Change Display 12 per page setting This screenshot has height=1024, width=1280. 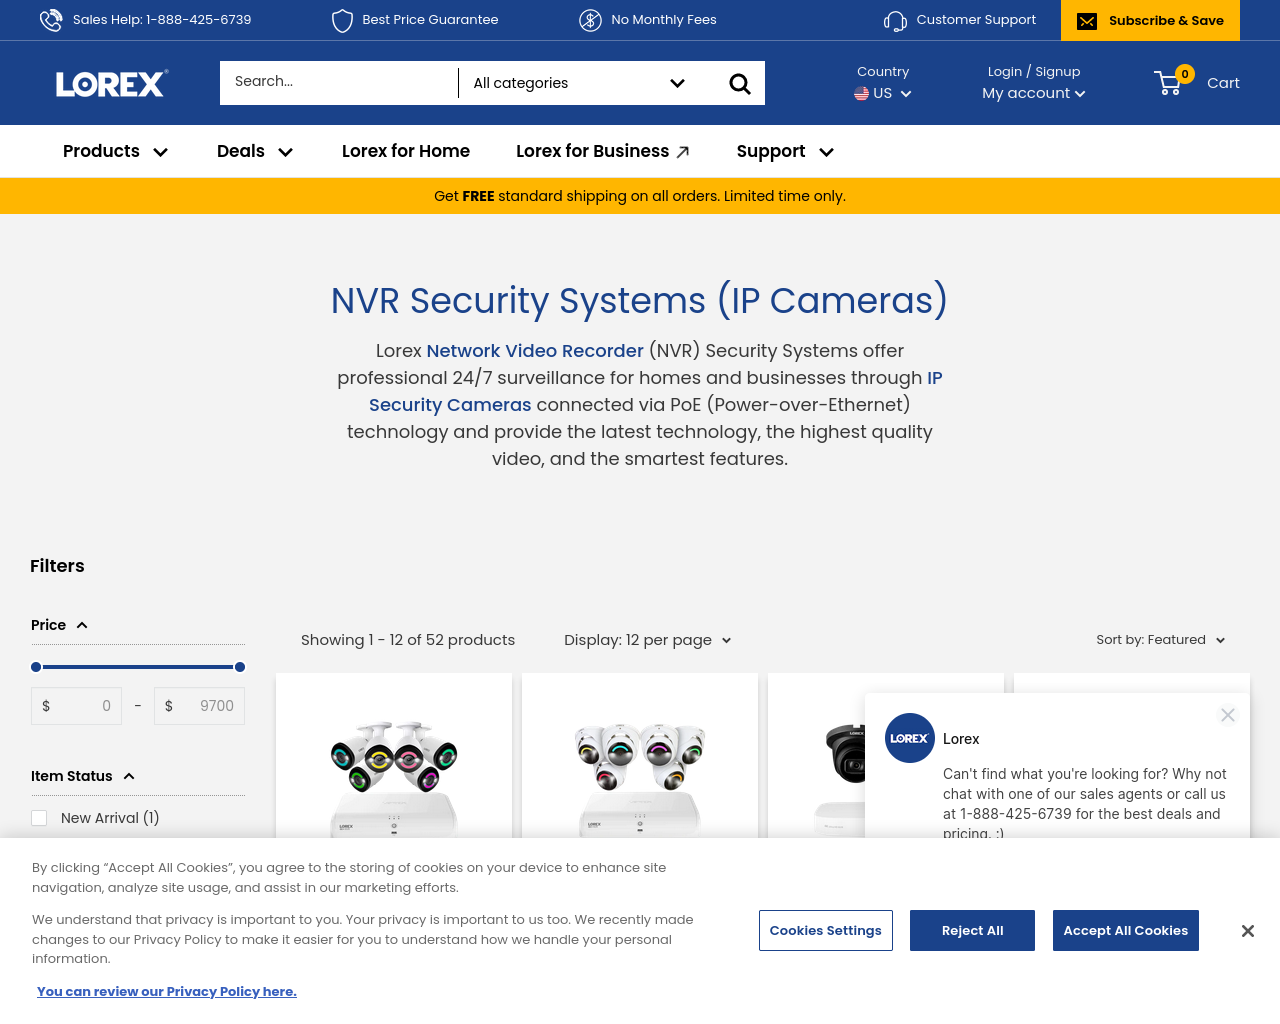click(647, 640)
